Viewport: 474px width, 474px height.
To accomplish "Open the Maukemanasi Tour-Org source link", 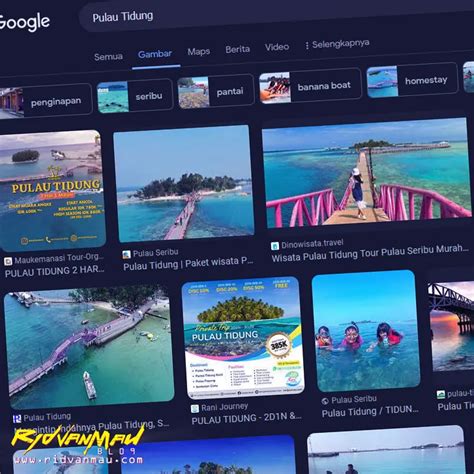I will pyautogui.click(x=59, y=258).
